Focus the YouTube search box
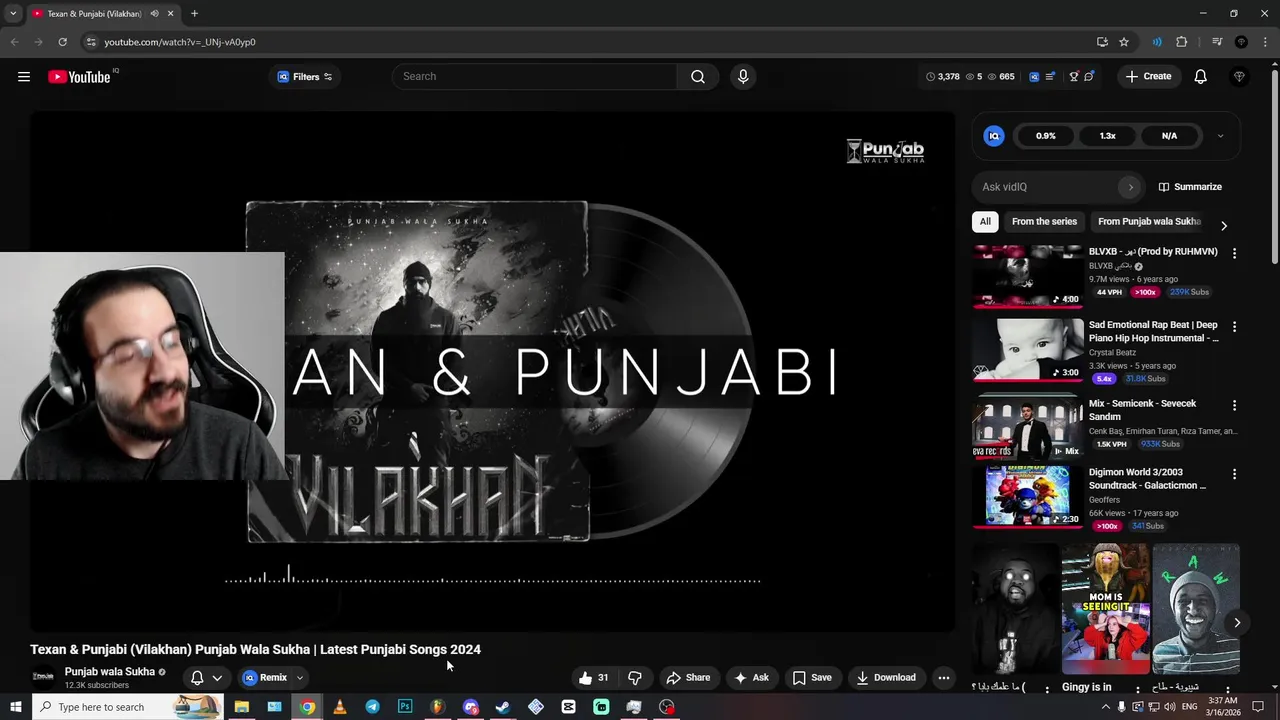Screen dimensions: 1280x720 coord(535,77)
